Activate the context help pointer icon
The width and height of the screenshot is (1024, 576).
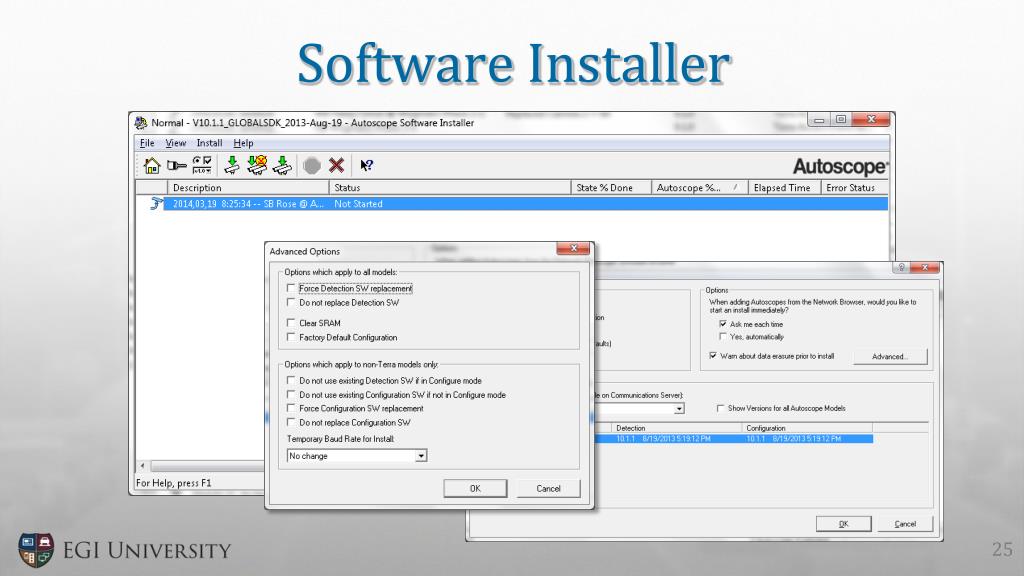tap(366, 166)
